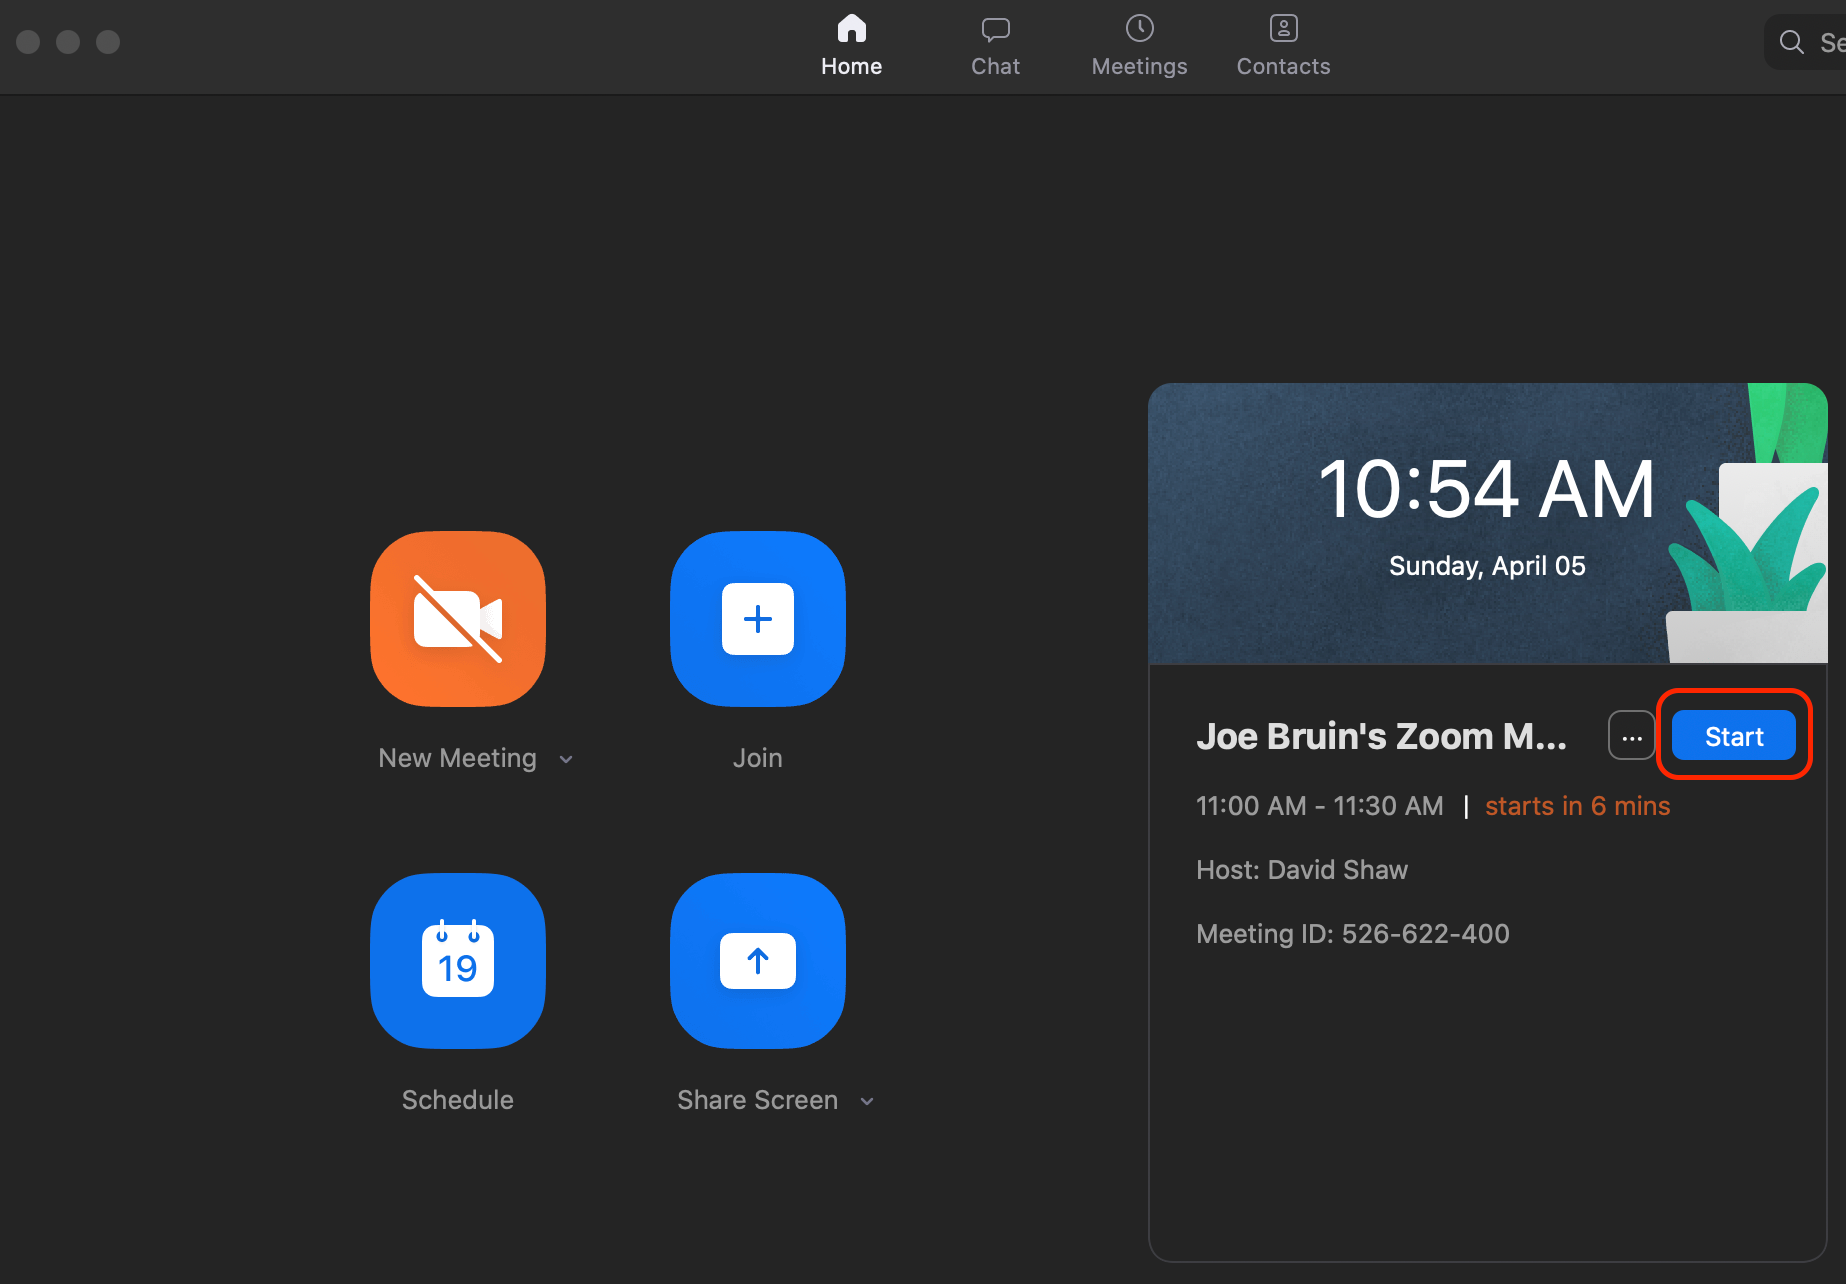Open the Contacts tab

(x=1283, y=46)
